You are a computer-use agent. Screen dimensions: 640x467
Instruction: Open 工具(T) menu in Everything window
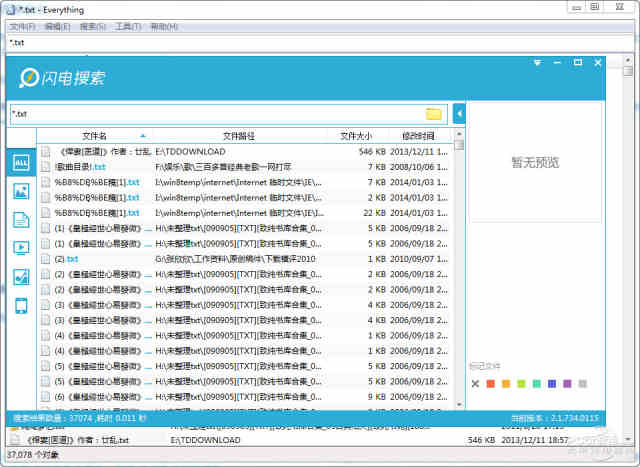pos(128,27)
